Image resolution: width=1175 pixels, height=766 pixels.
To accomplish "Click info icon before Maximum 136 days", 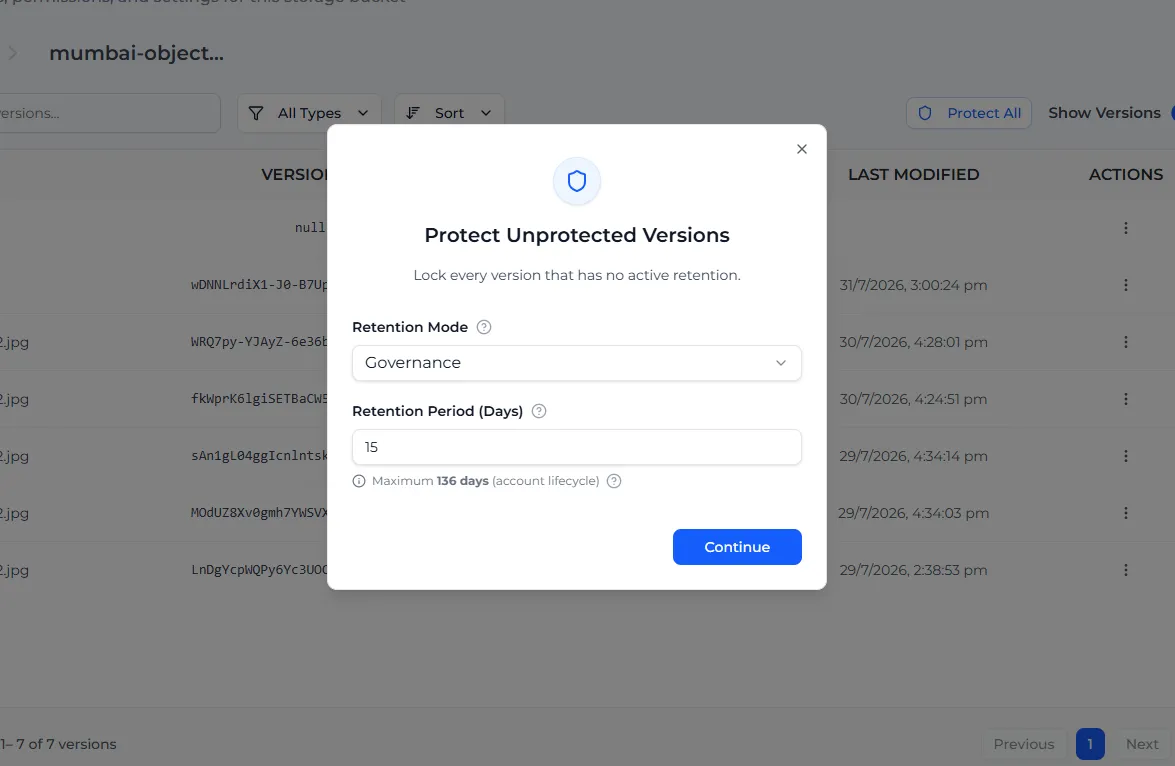I will click(359, 481).
